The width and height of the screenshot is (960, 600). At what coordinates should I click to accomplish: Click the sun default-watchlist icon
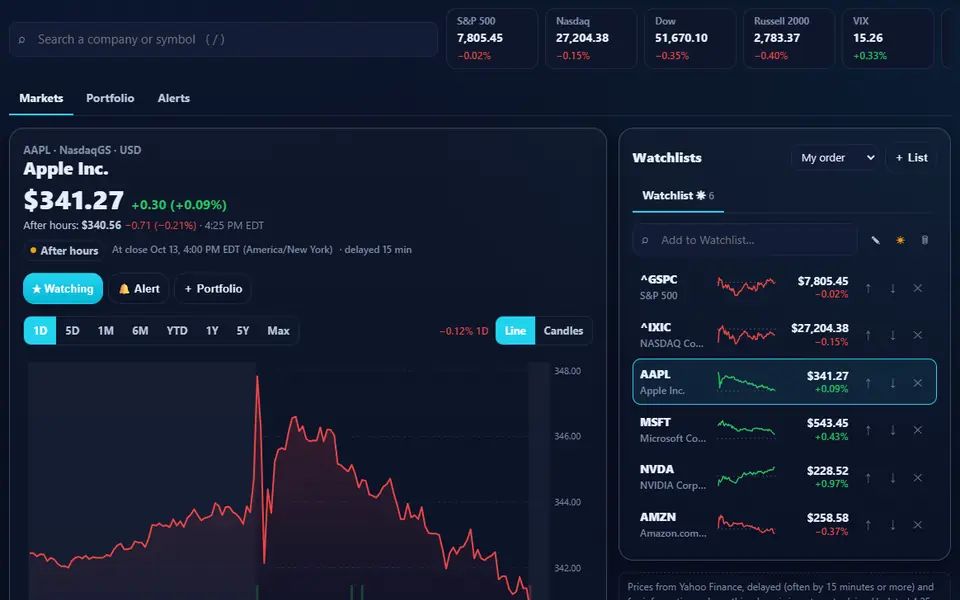(x=900, y=240)
